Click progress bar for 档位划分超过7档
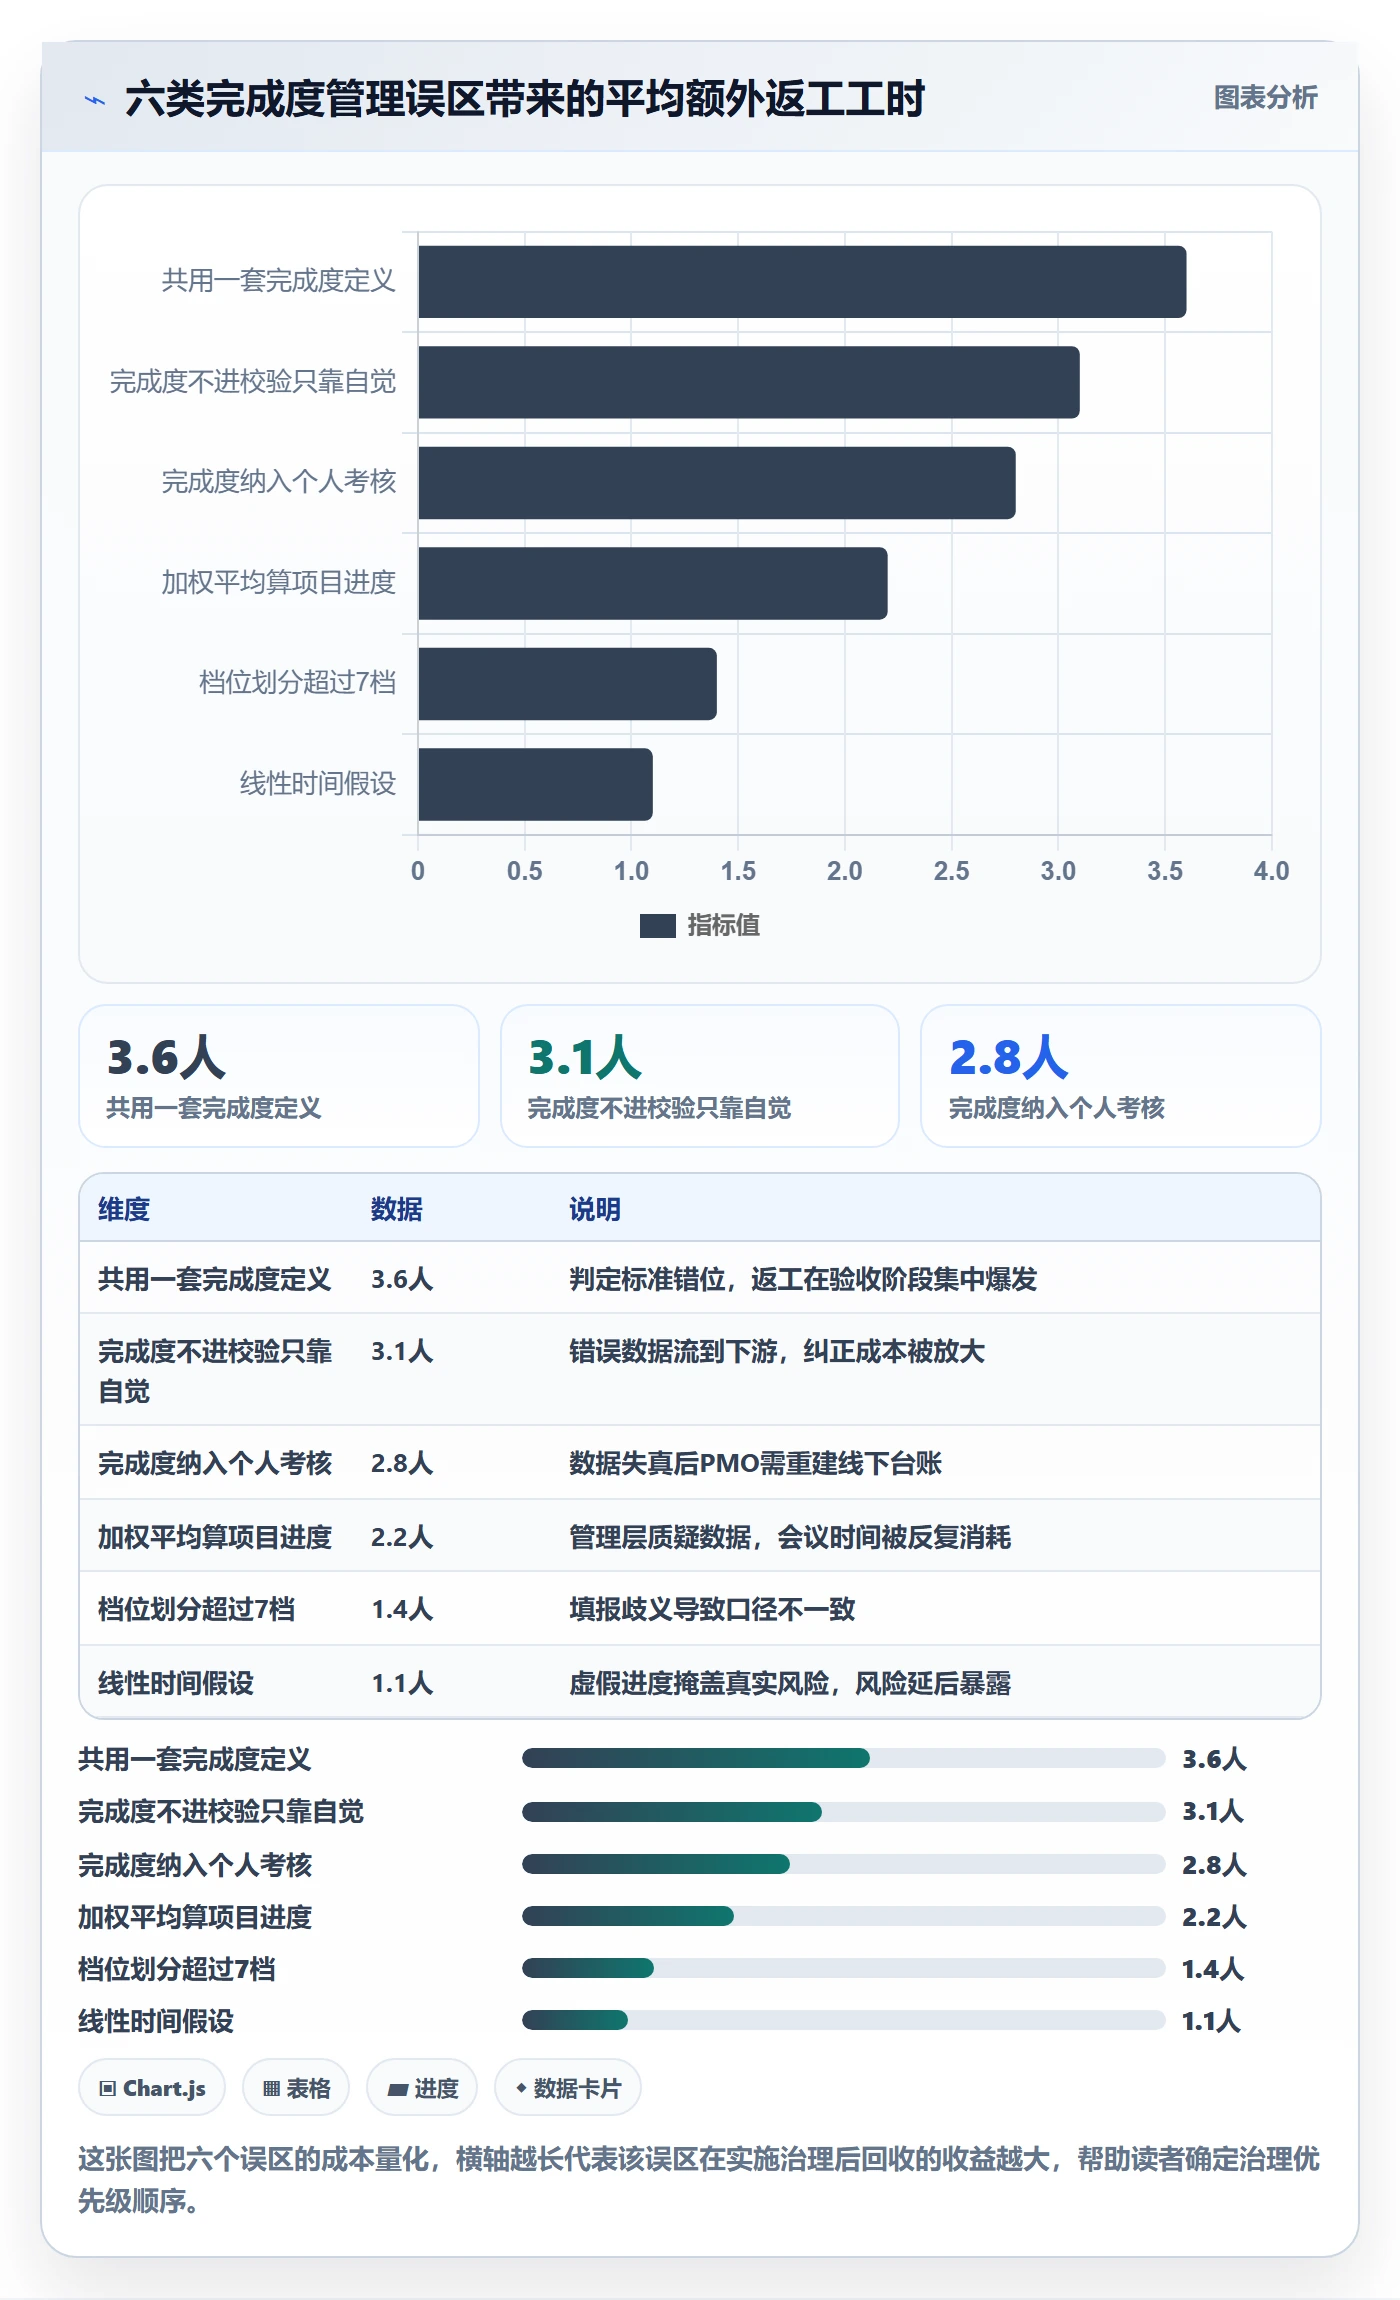The image size is (1400, 2300). tap(844, 1968)
